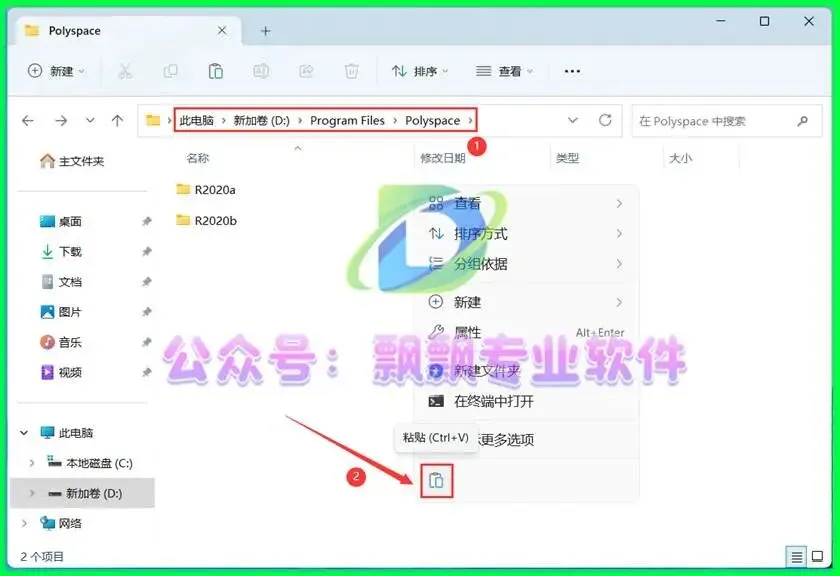Open 文档 in sidebar
Screen dimensions: 840x576
coord(61,282)
